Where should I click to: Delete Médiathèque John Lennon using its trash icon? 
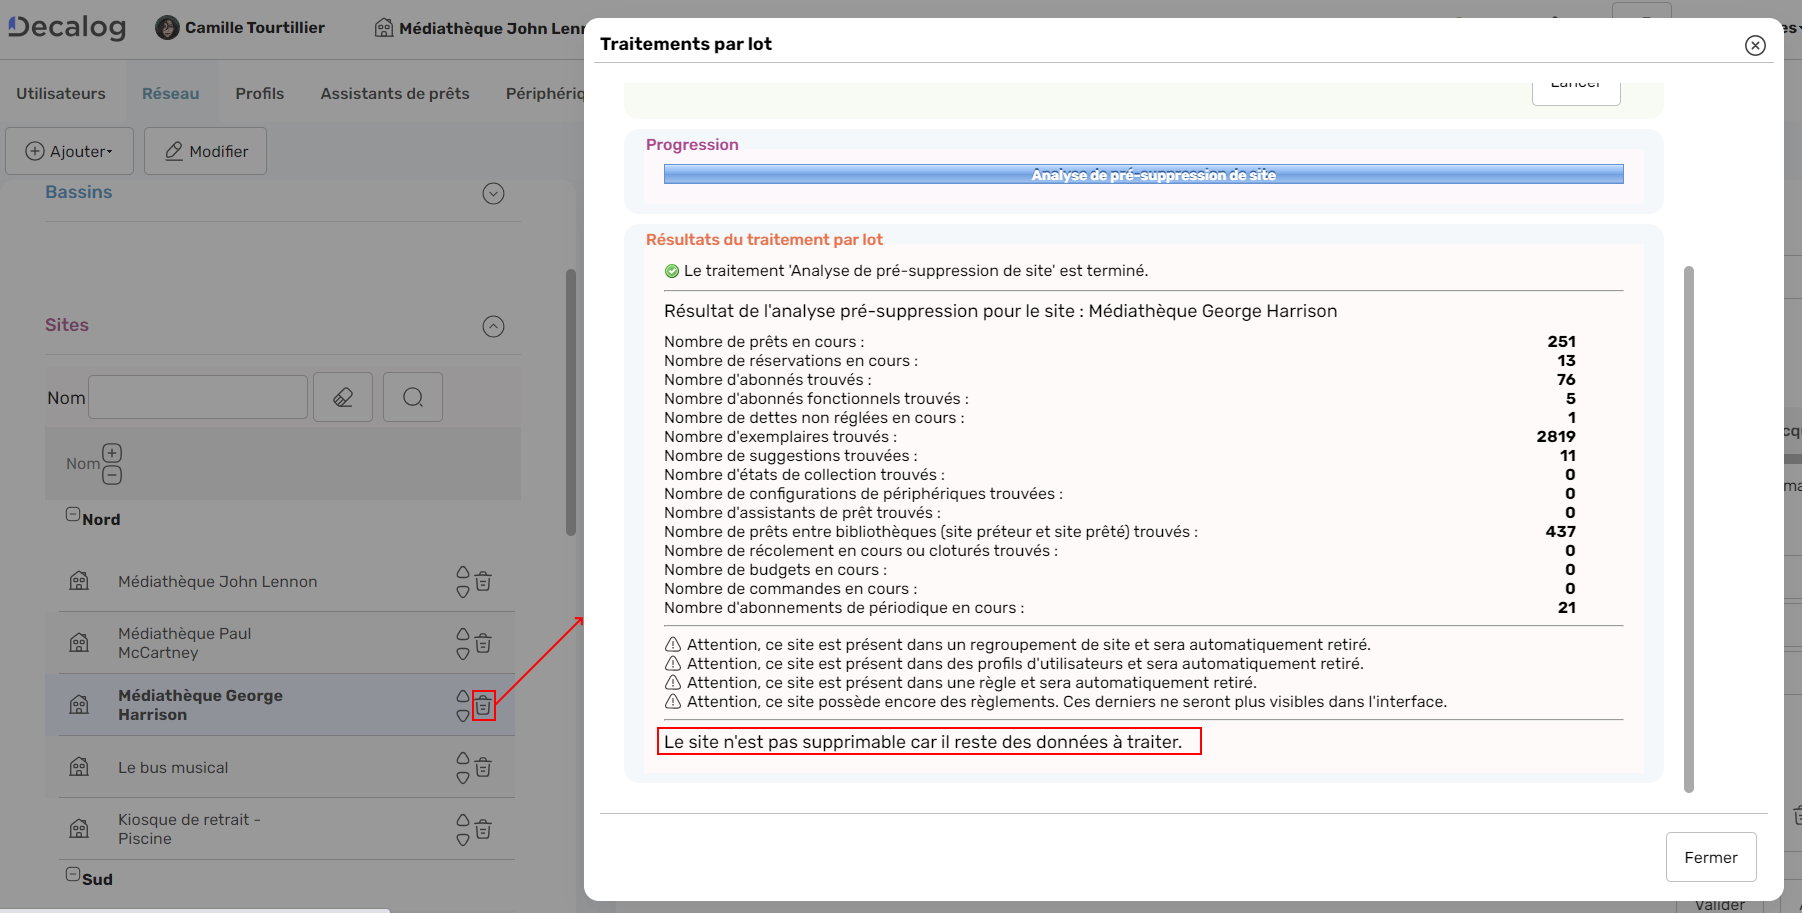pos(483,581)
